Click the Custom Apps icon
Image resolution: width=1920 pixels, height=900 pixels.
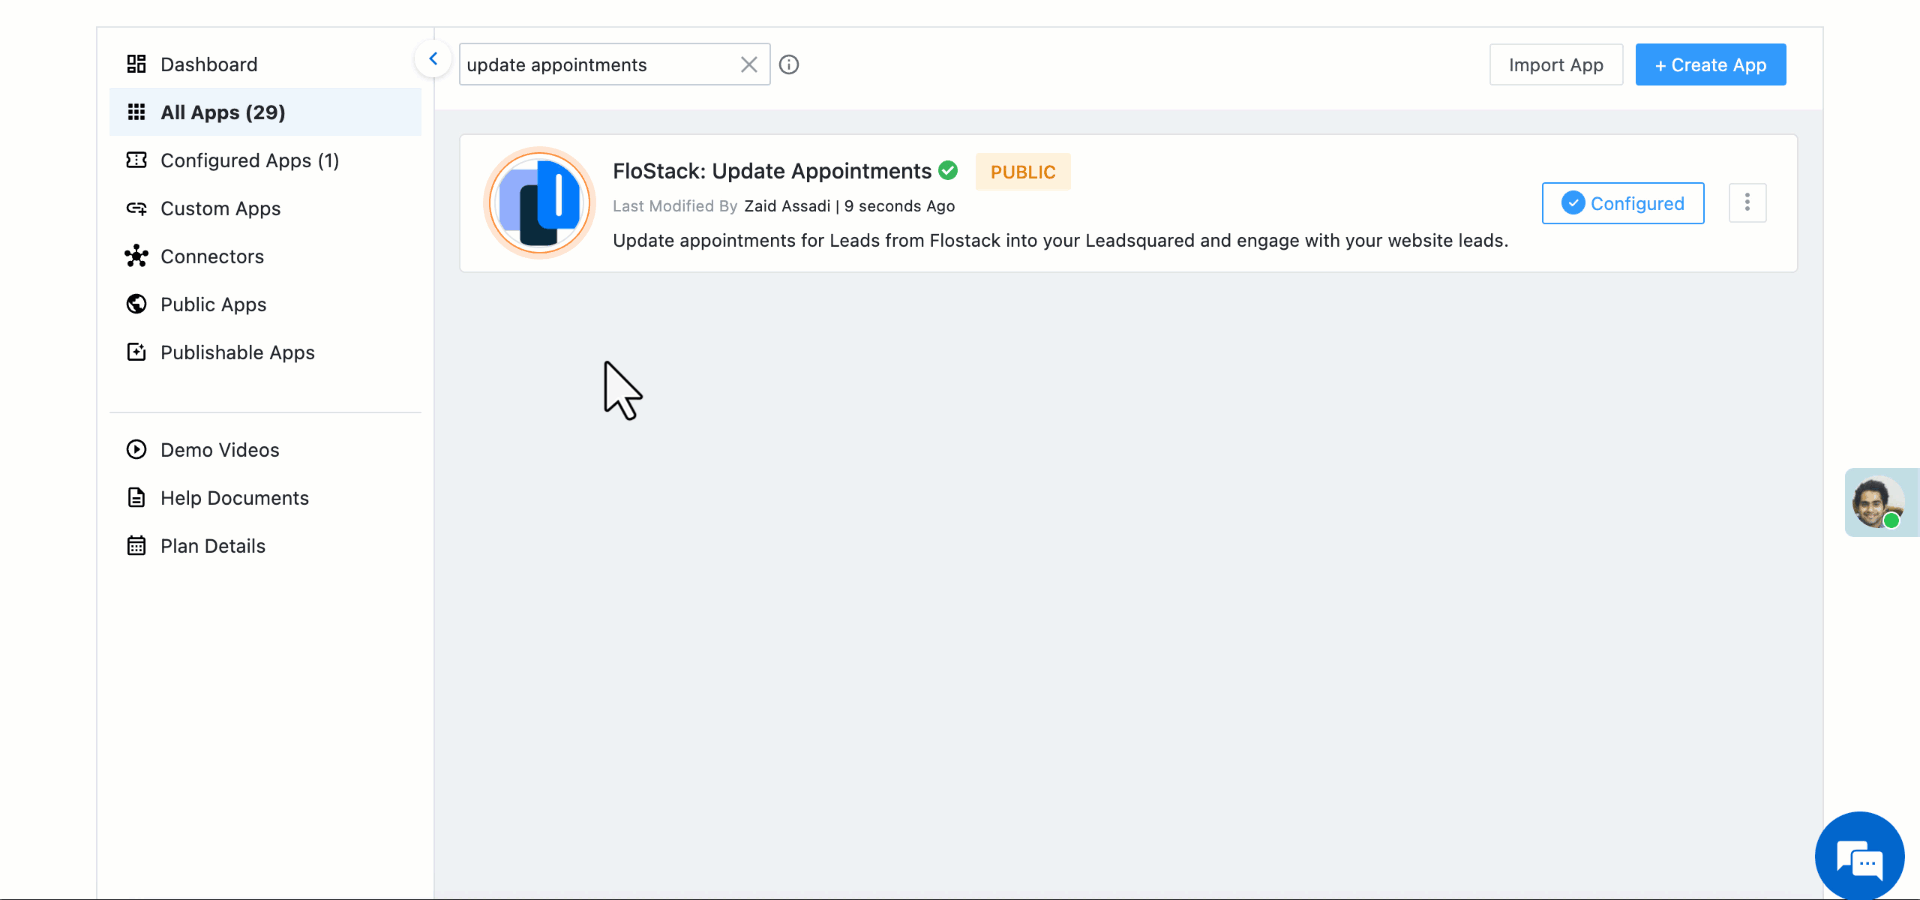(x=137, y=208)
